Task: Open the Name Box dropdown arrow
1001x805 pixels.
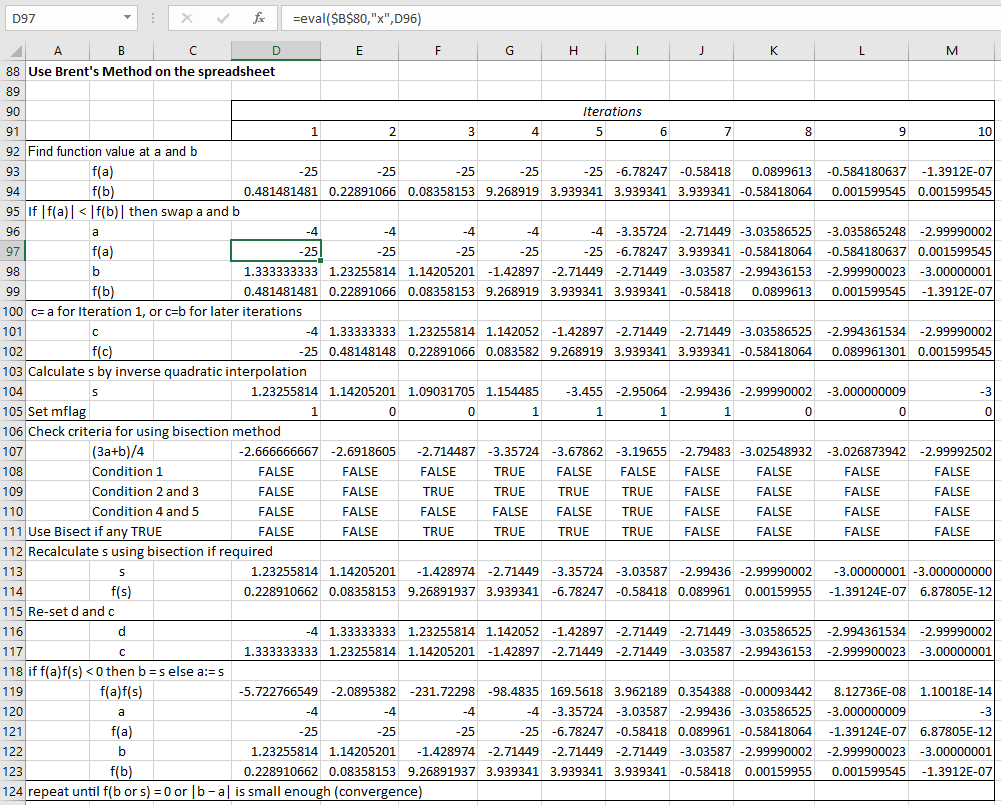Action: tap(127, 18)
